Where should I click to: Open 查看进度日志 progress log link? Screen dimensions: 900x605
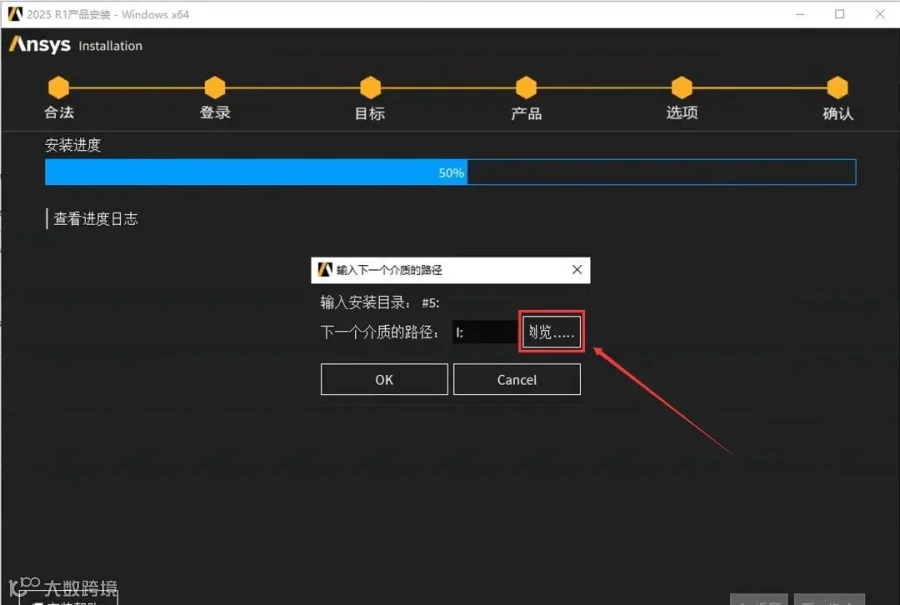tap(95, 219)
